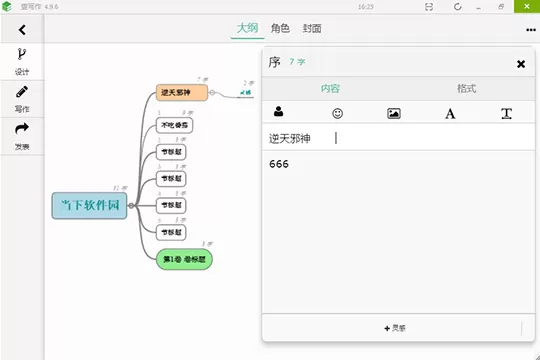Screen dimensions: 540x360
Task: Click the screen capture icon in title bar
Action: pyautogui.click(x=429, y=7)
